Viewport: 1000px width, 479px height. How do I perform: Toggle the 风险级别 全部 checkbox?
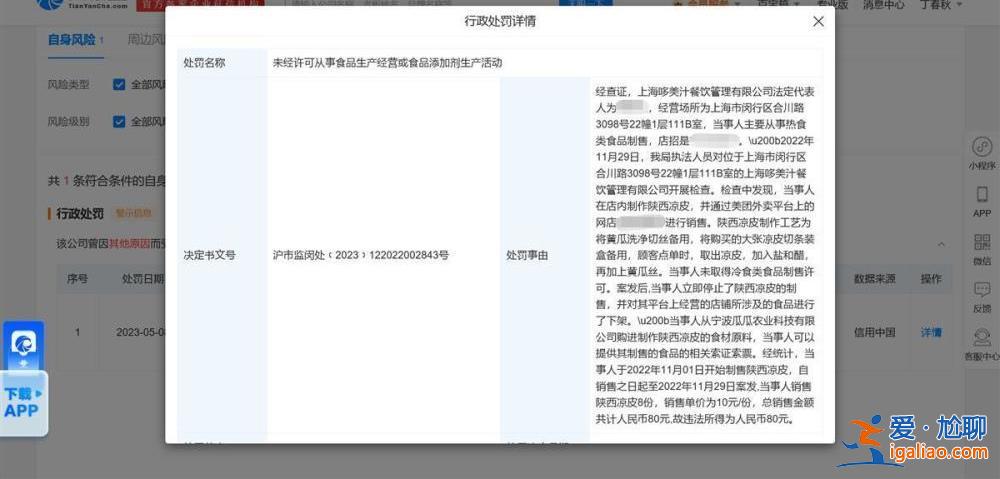(119, 121)
